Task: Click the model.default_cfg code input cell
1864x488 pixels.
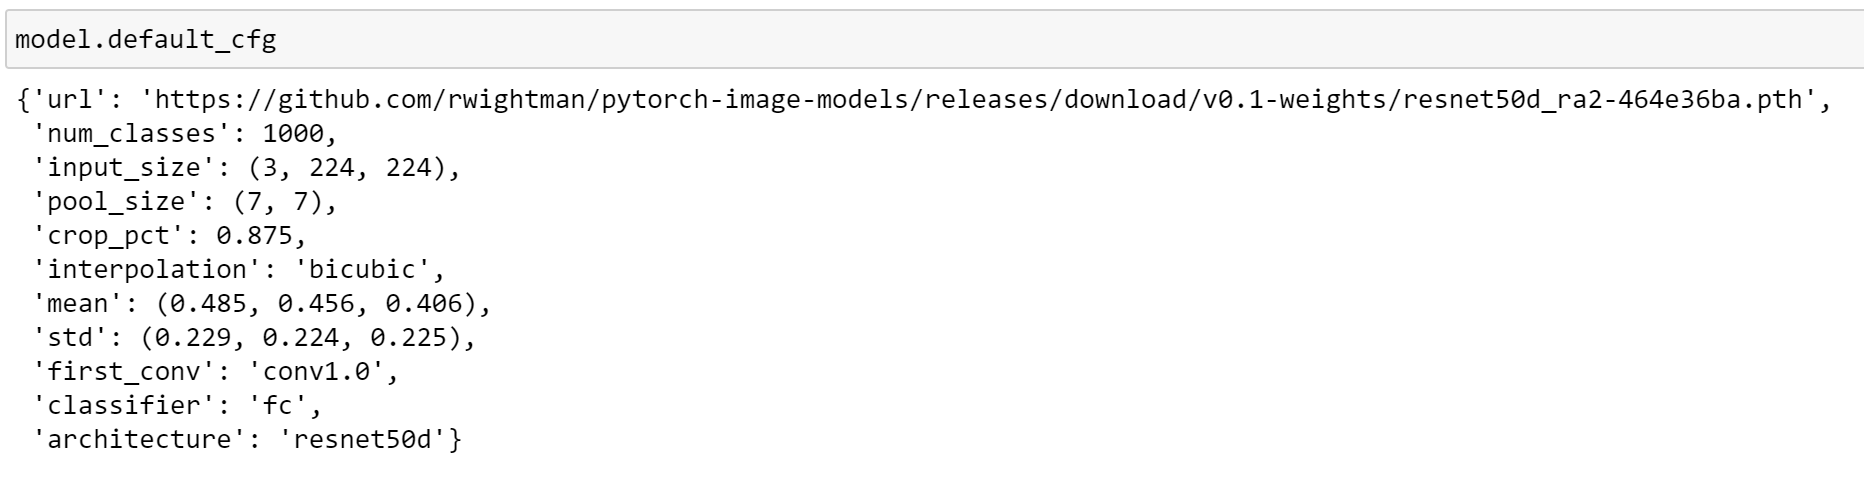Action: [x=930, y=40]
